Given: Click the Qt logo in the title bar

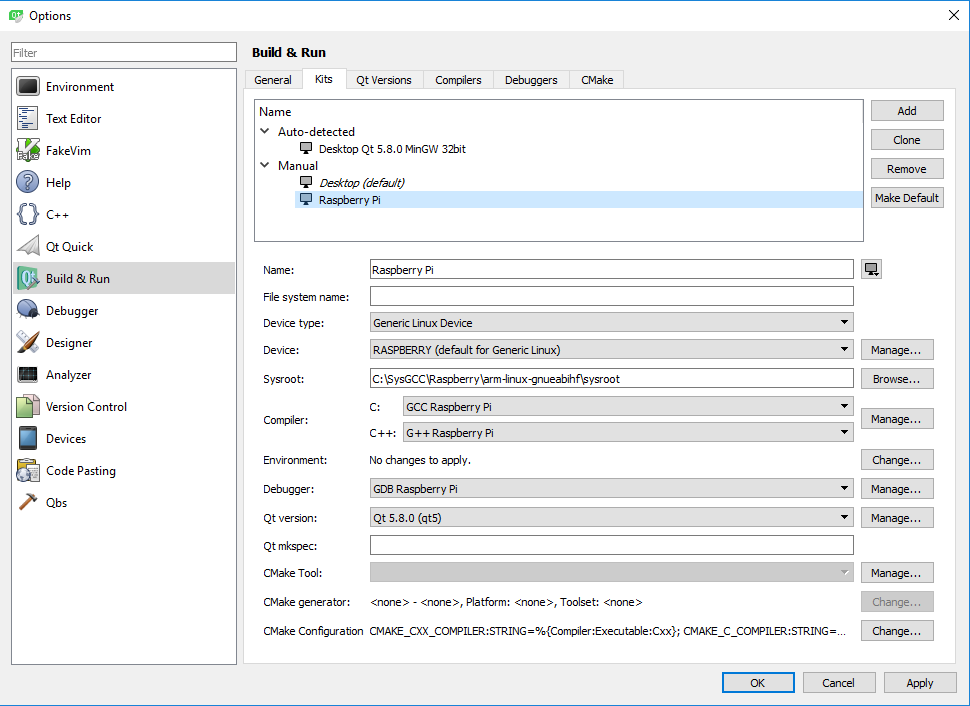Looking at the screenshot, I should click(16, 15).
